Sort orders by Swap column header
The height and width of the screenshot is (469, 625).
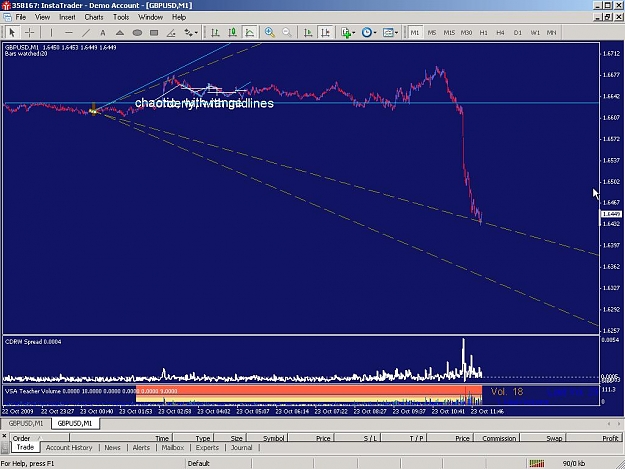pos(543,438)
